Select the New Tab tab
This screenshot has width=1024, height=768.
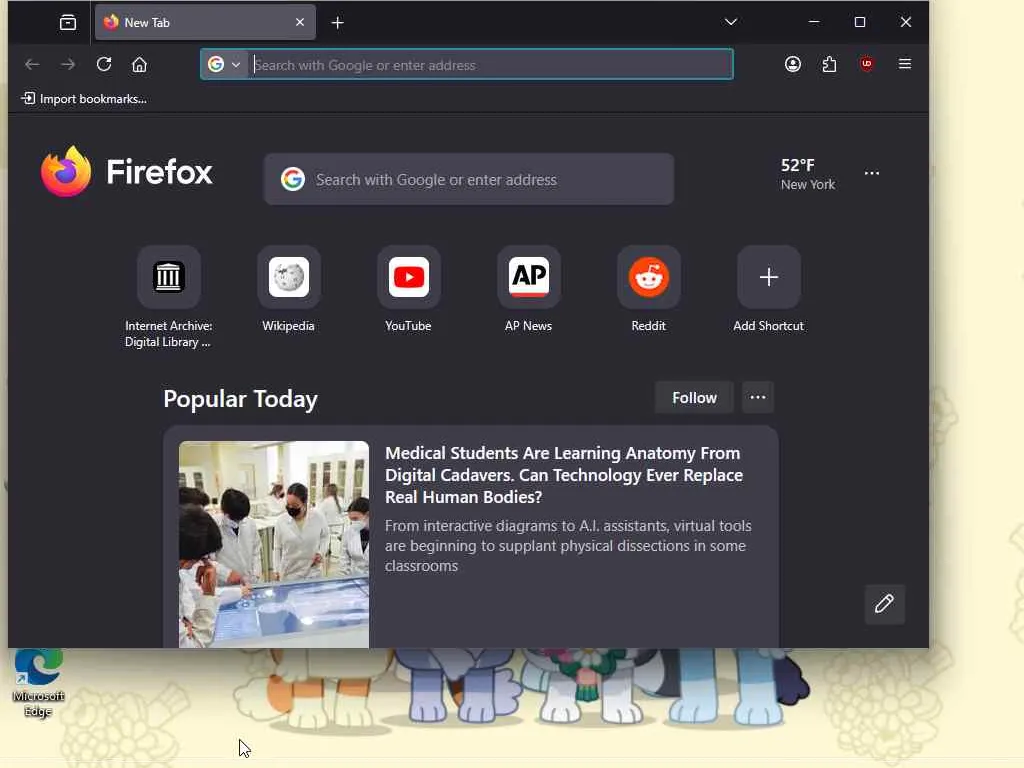pyautogui.click(x=205, y=22)
